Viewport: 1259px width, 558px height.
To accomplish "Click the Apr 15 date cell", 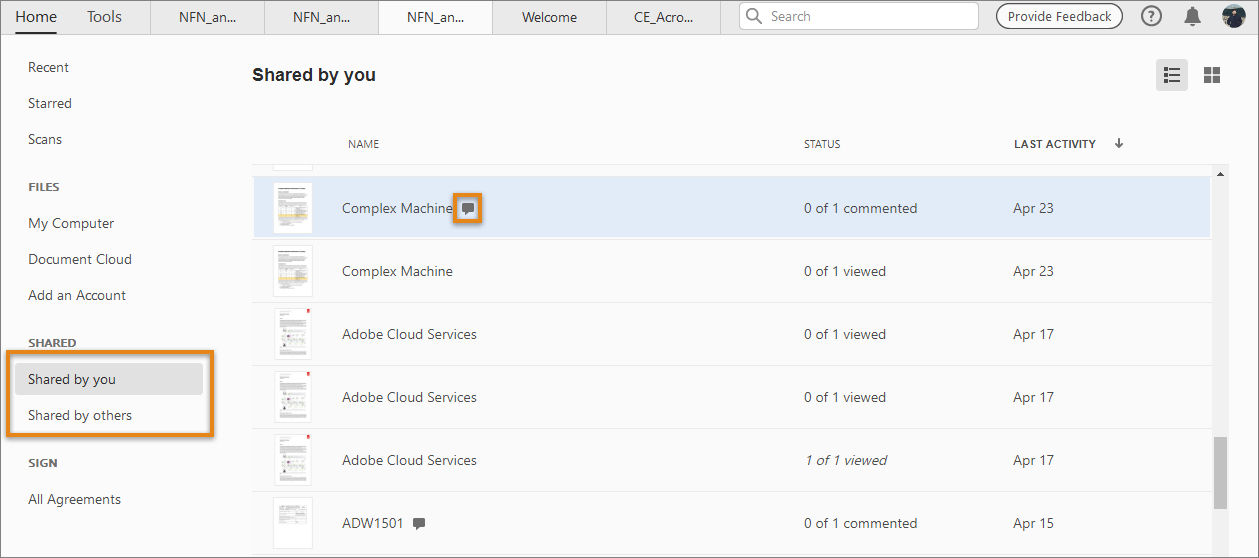I will 1033,523.
